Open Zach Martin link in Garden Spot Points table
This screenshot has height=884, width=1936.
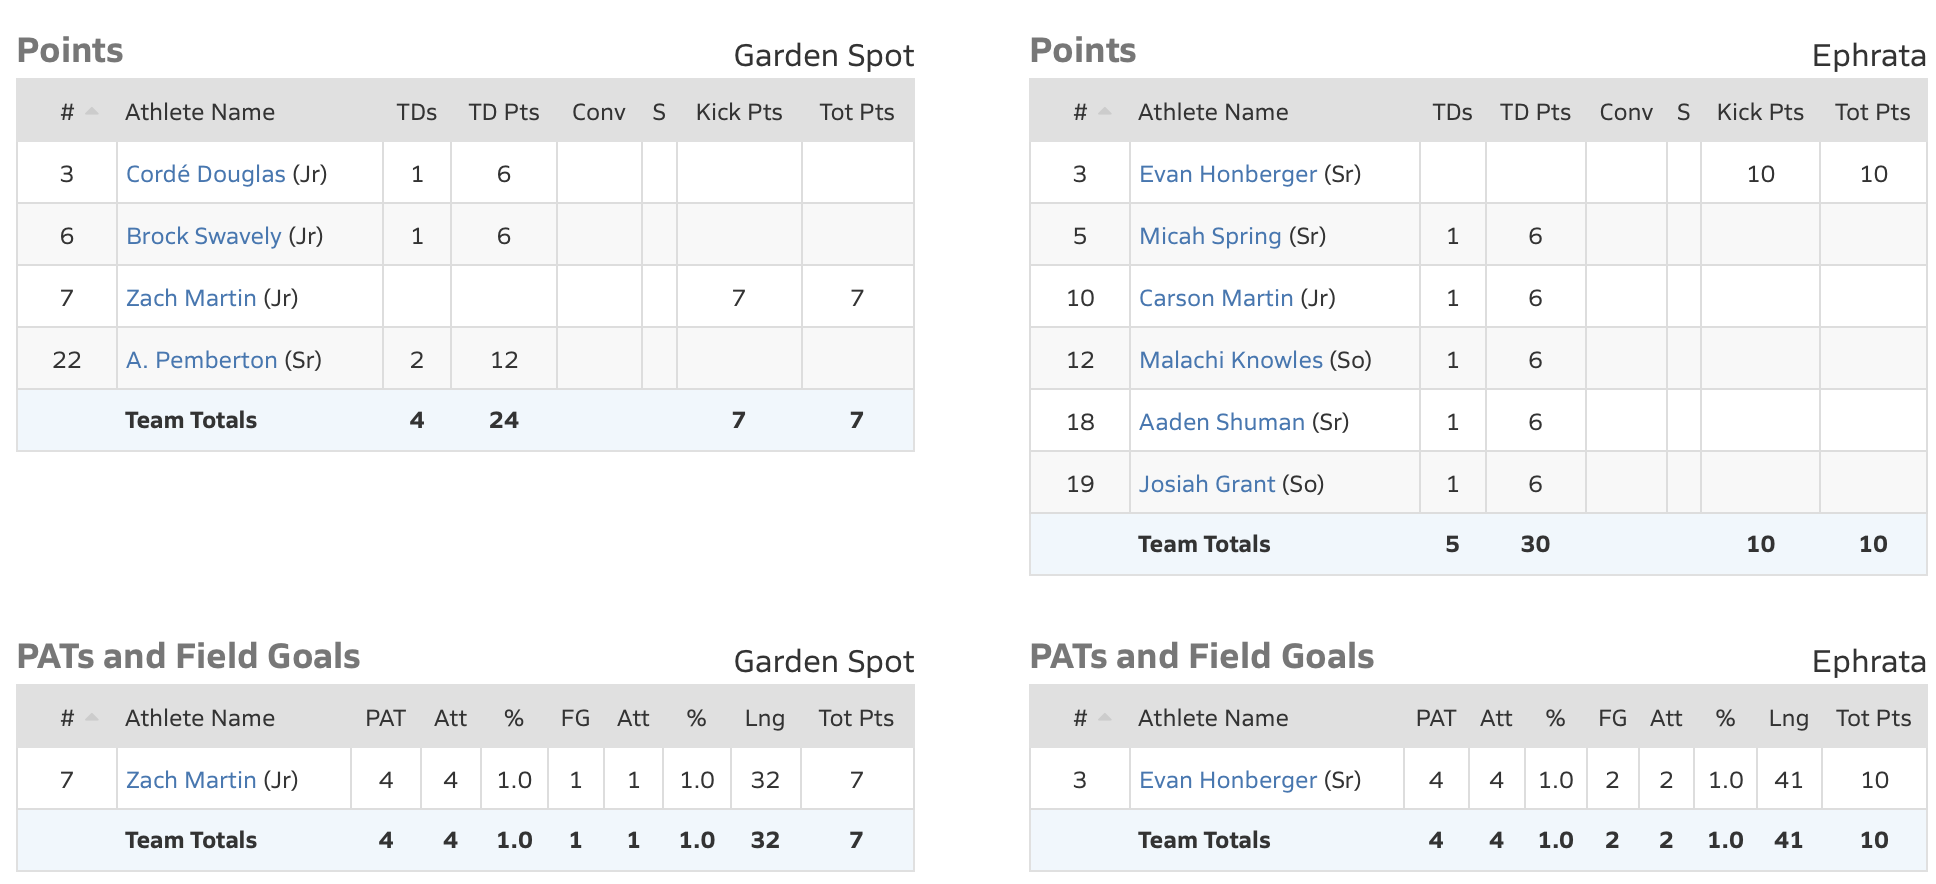coord(191,298)
